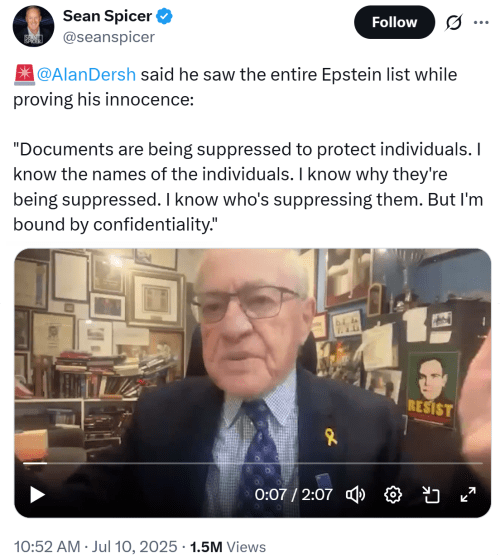This screenshot has height=558, width=500.
Task: Open the 10:52 AM Jul 10, 2025 timestamp
Action: point(95,547)
